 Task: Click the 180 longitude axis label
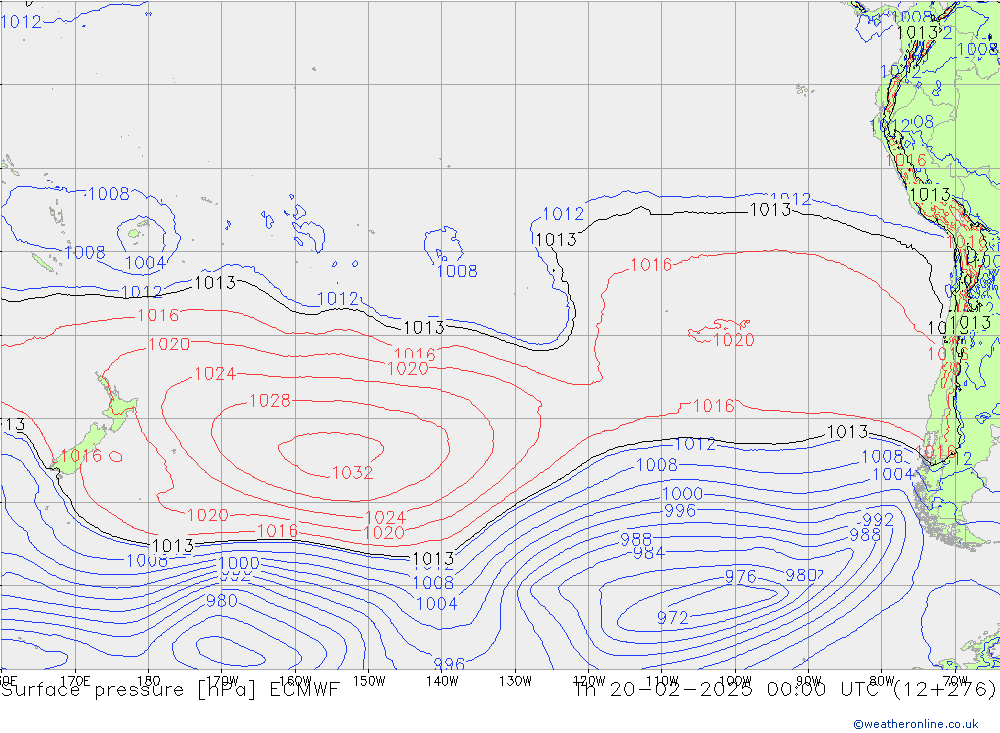(x=148, y=680)
